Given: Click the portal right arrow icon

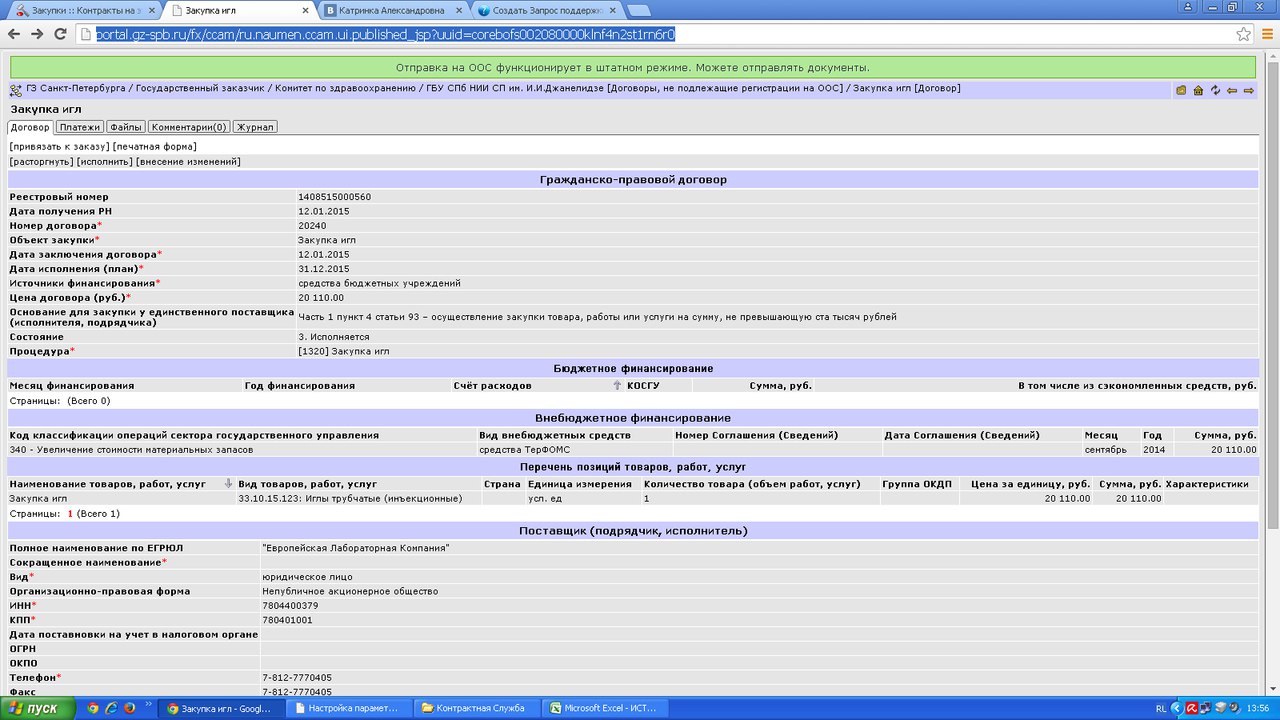Looking at the screenshot, I should tap(1248, 90).
